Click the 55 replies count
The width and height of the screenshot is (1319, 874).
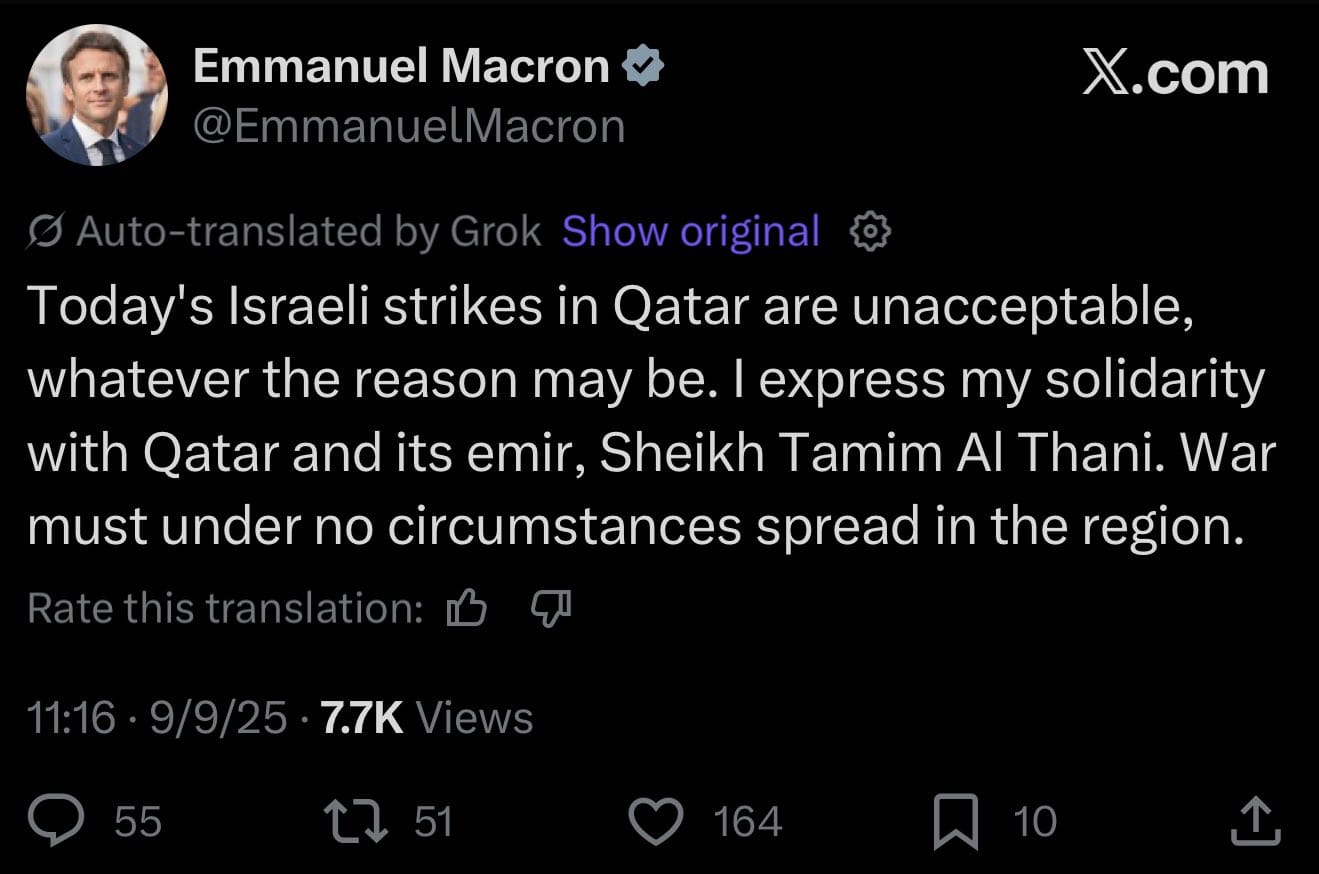[x=138, y=822]
